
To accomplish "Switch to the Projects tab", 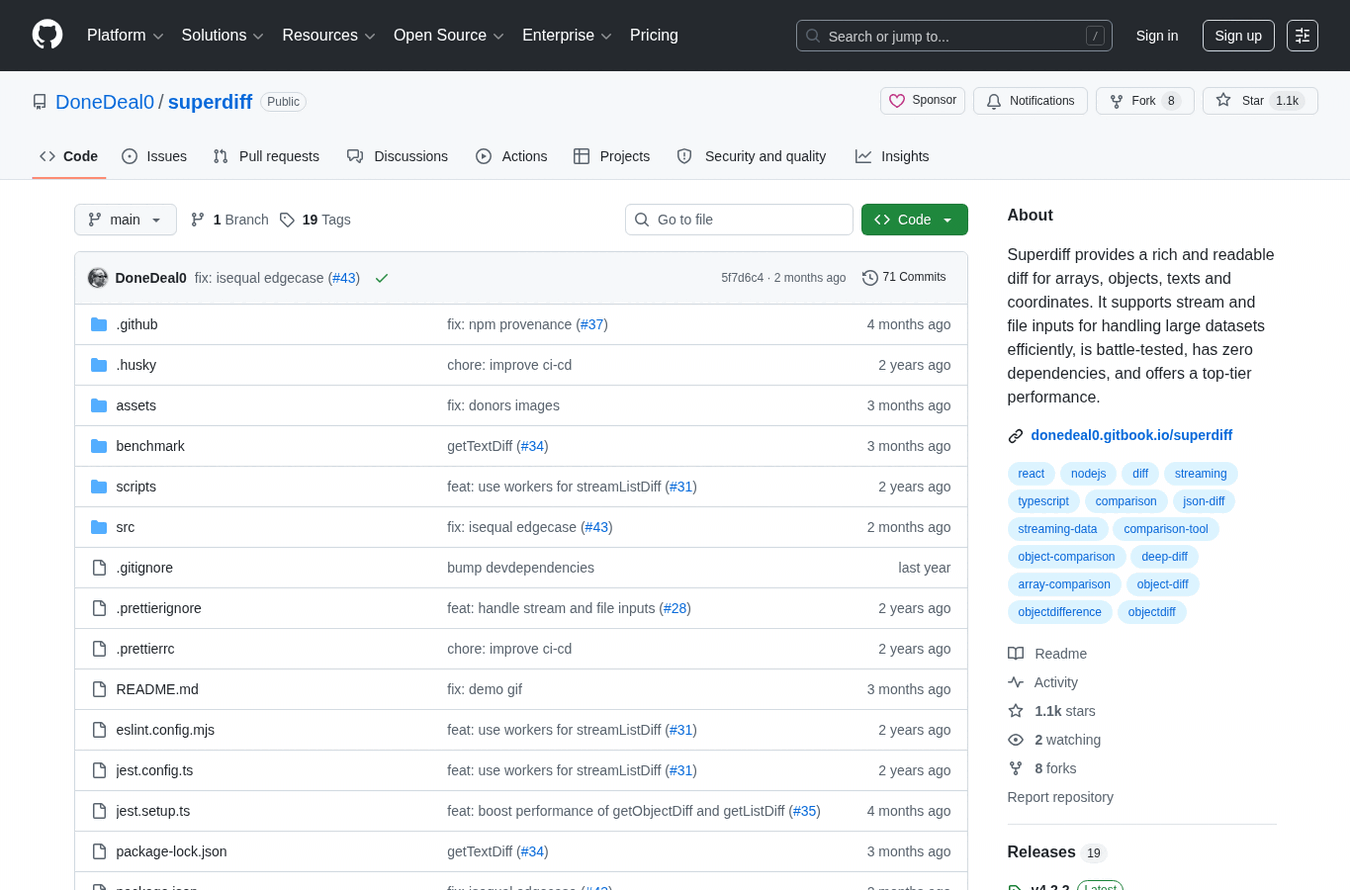I will 611,156.
